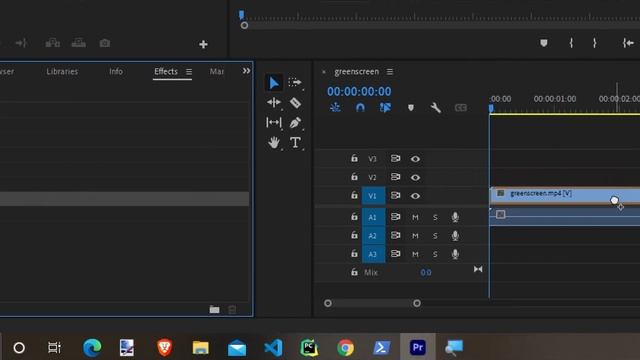Toggle Snap in Timeline magnet
Image resolution: width=640 pixels, height=360 pixels.
click(360, 107)
